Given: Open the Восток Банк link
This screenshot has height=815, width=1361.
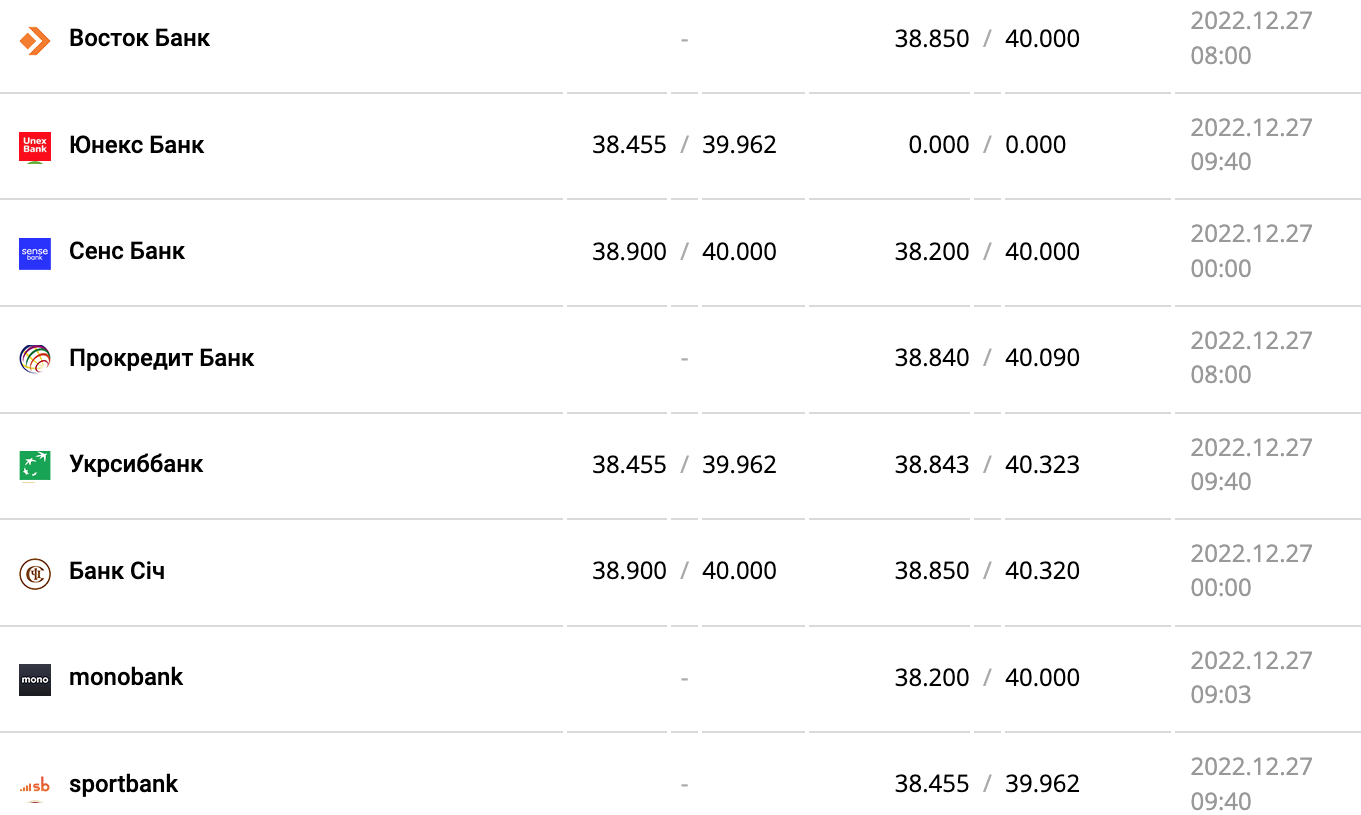Looking at the screenshot, I should coord(139,39).
